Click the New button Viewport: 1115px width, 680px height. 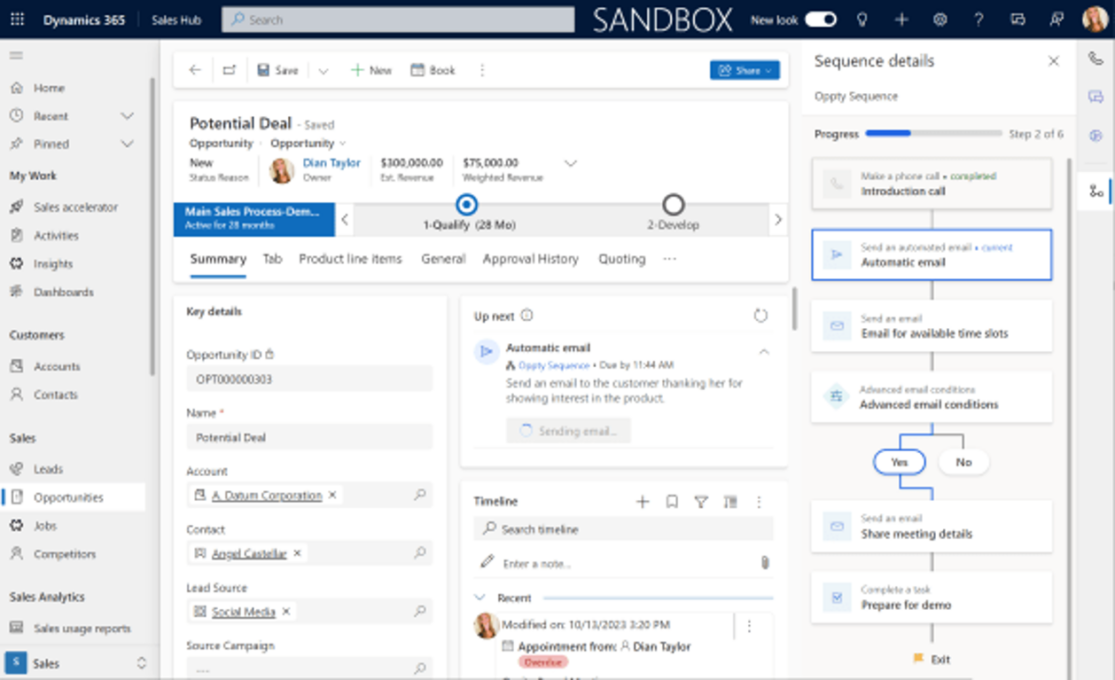point(371,70)
